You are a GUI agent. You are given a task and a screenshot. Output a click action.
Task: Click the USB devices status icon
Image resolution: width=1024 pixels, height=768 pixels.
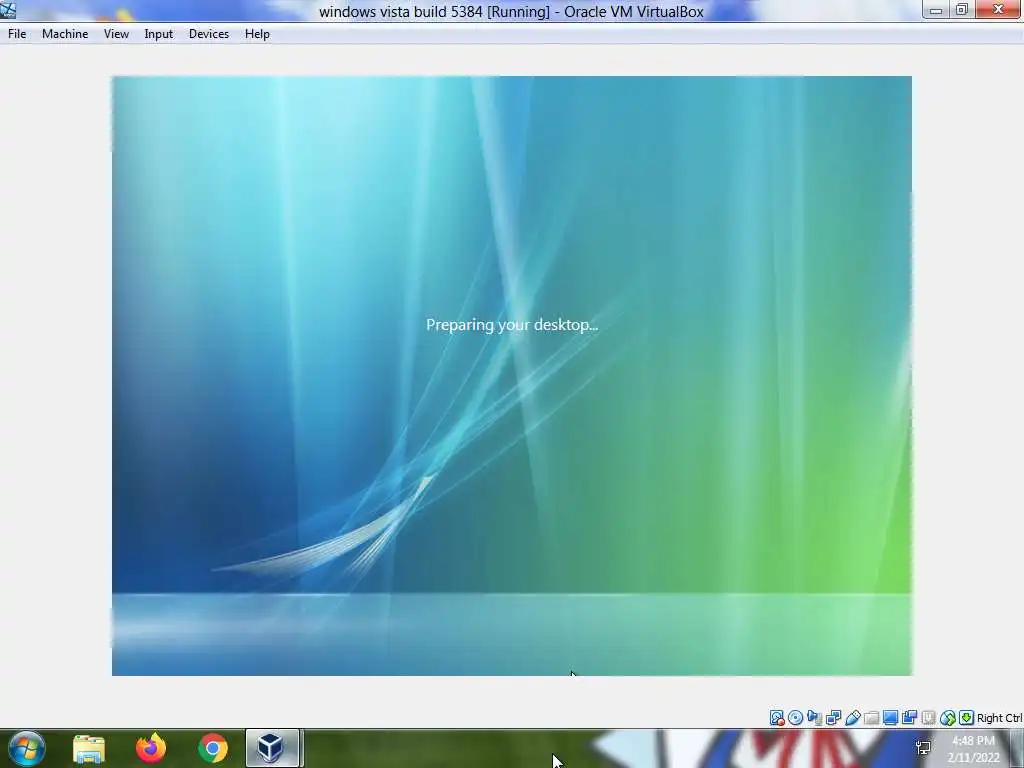click(853, 718)
